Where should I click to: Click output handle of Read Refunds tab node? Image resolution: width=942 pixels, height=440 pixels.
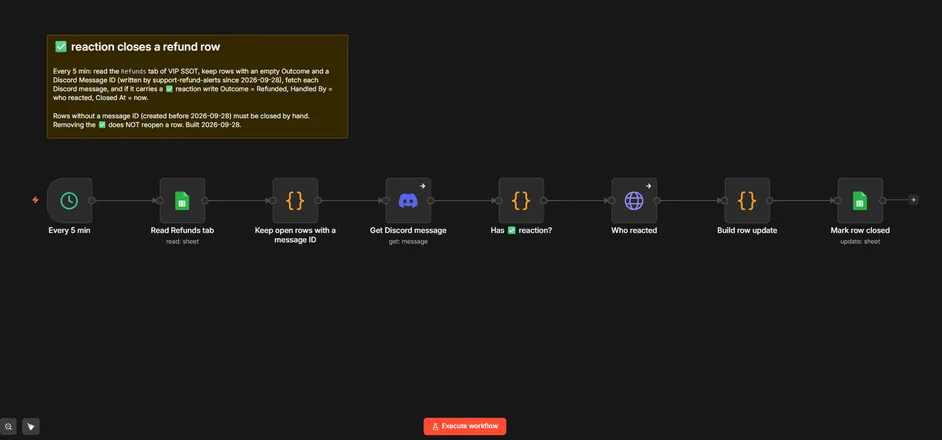tap(205, 201)
